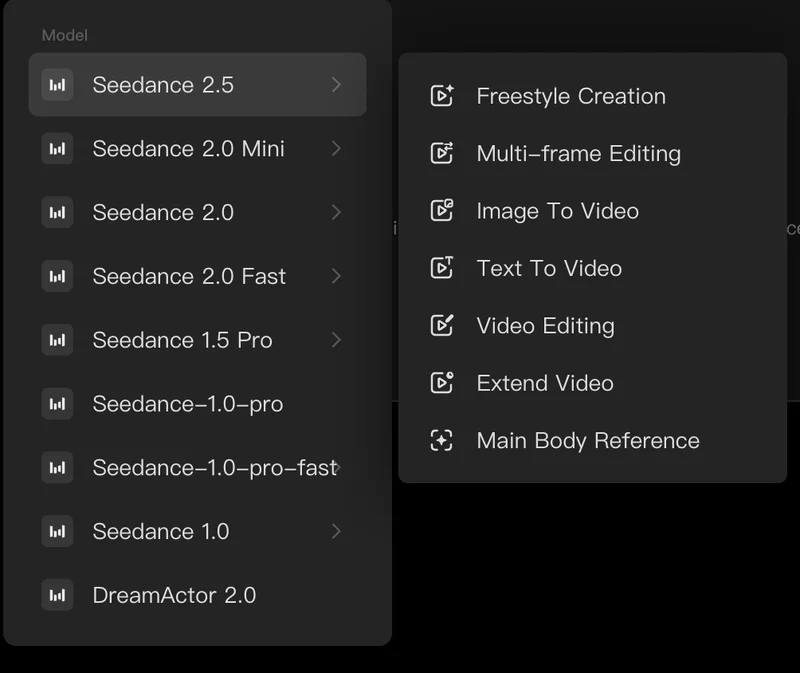
Task: Click the Freestyle Creation sparkle video icon
Action: pyautogui.click(x=442, y=95)
